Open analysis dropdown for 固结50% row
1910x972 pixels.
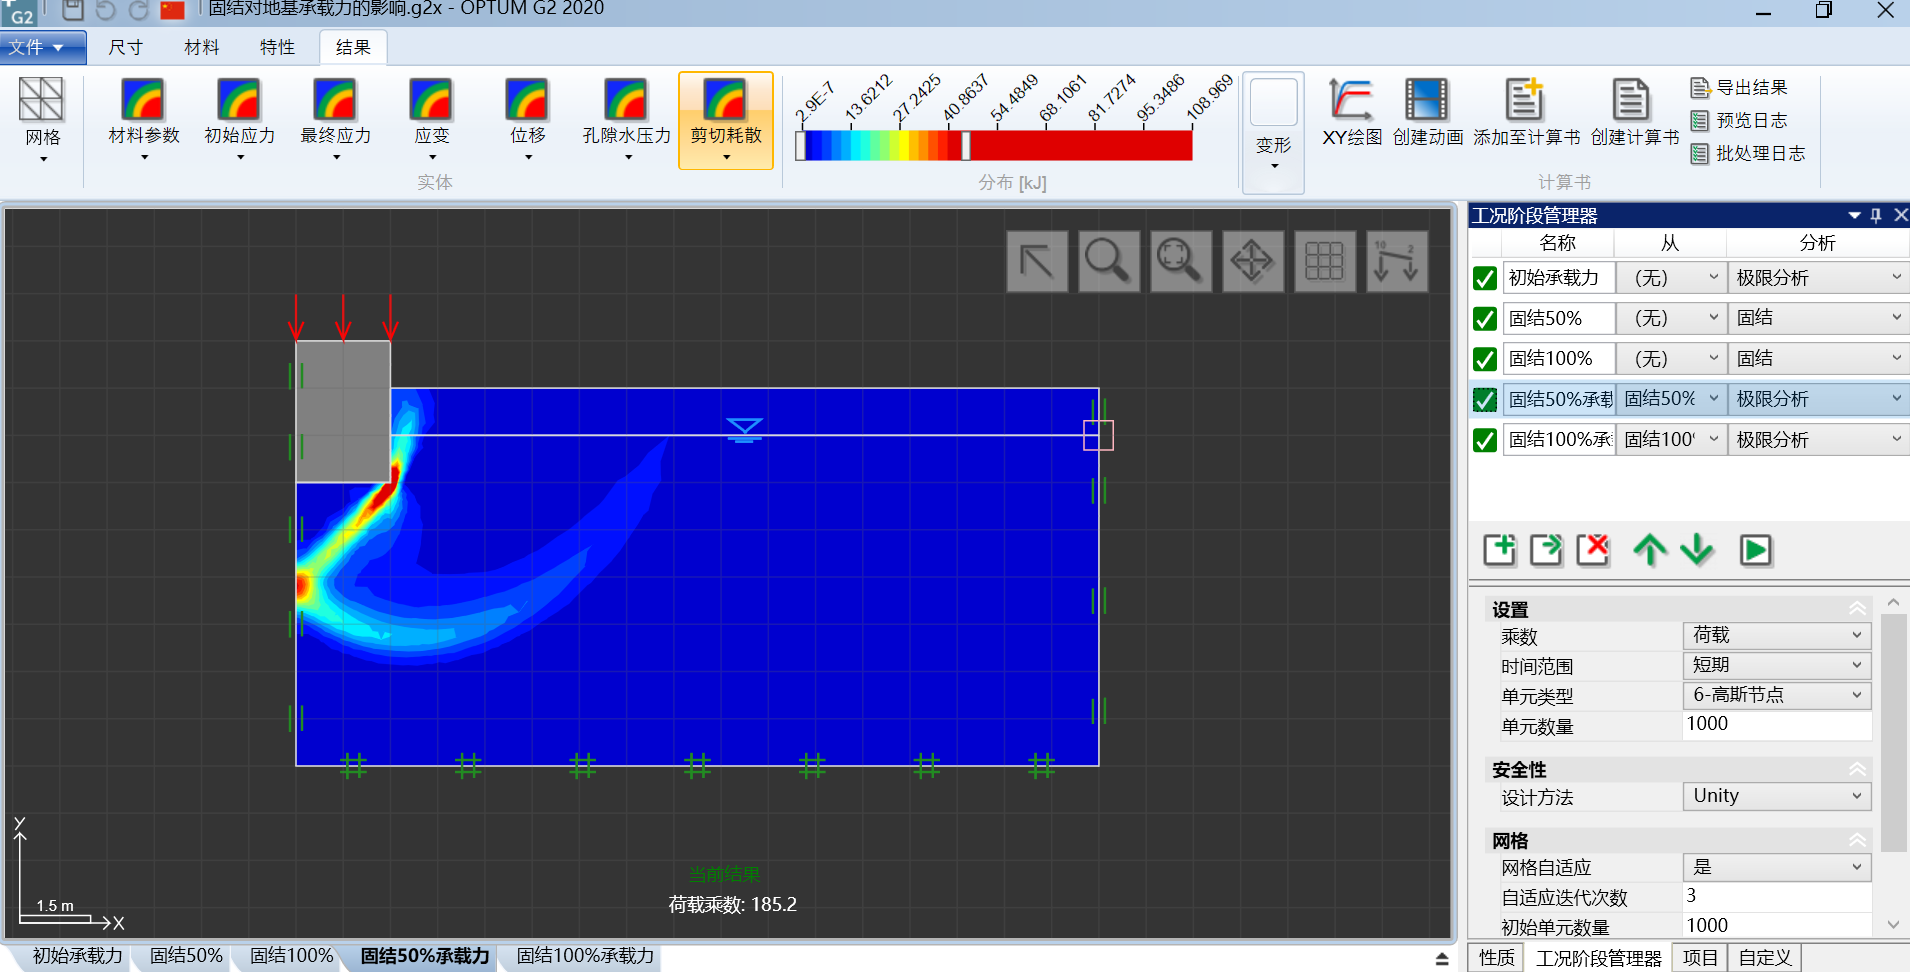click(1818, 318)
